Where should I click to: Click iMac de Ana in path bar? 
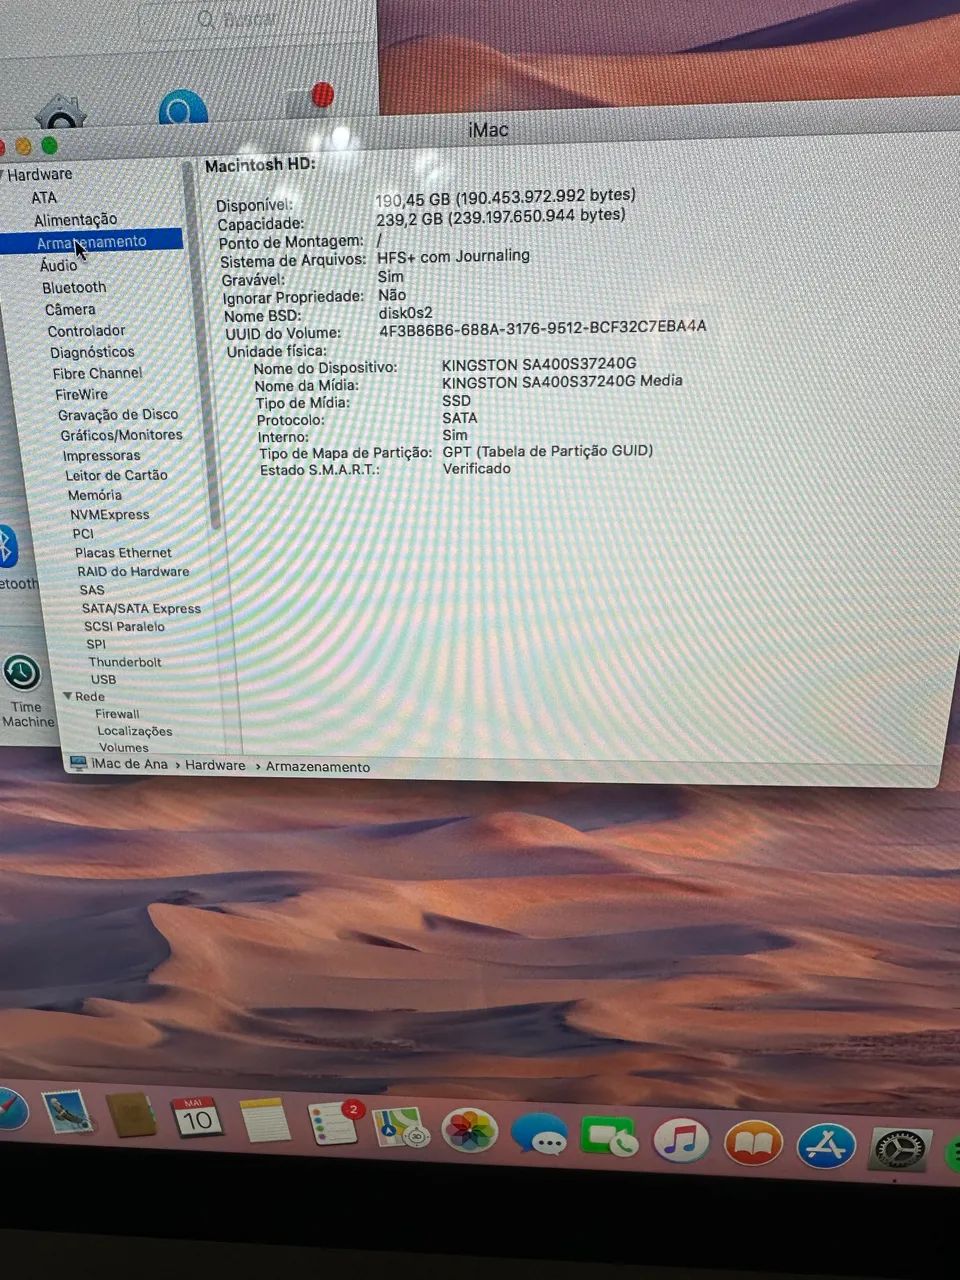[x=130, y=764]
